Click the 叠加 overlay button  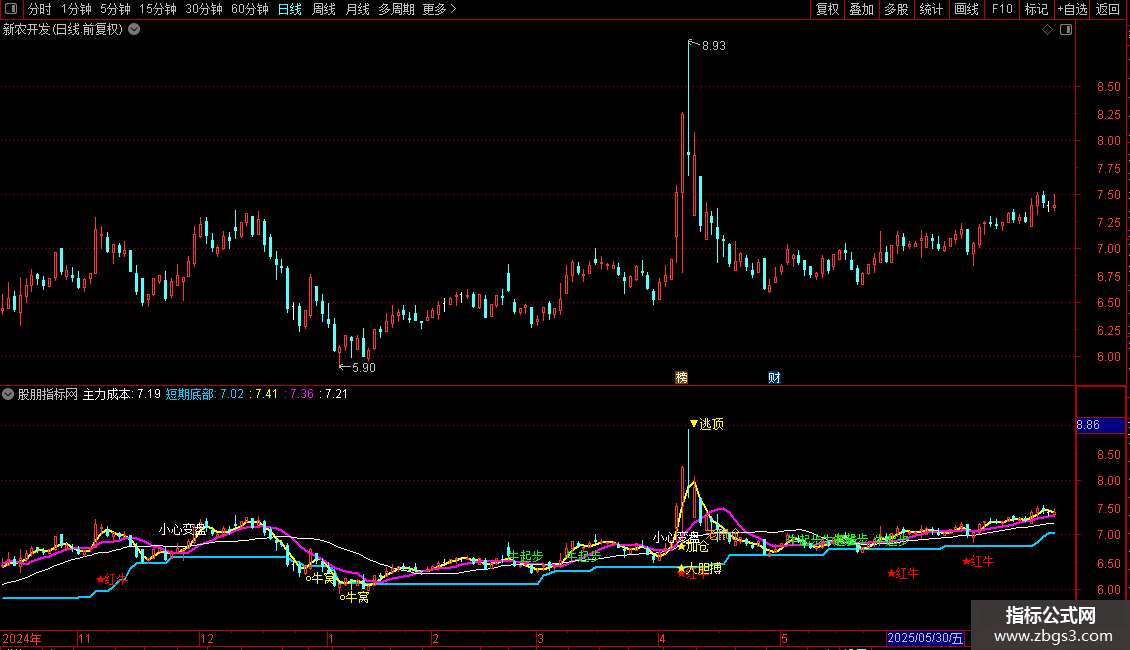click(861, 9)
